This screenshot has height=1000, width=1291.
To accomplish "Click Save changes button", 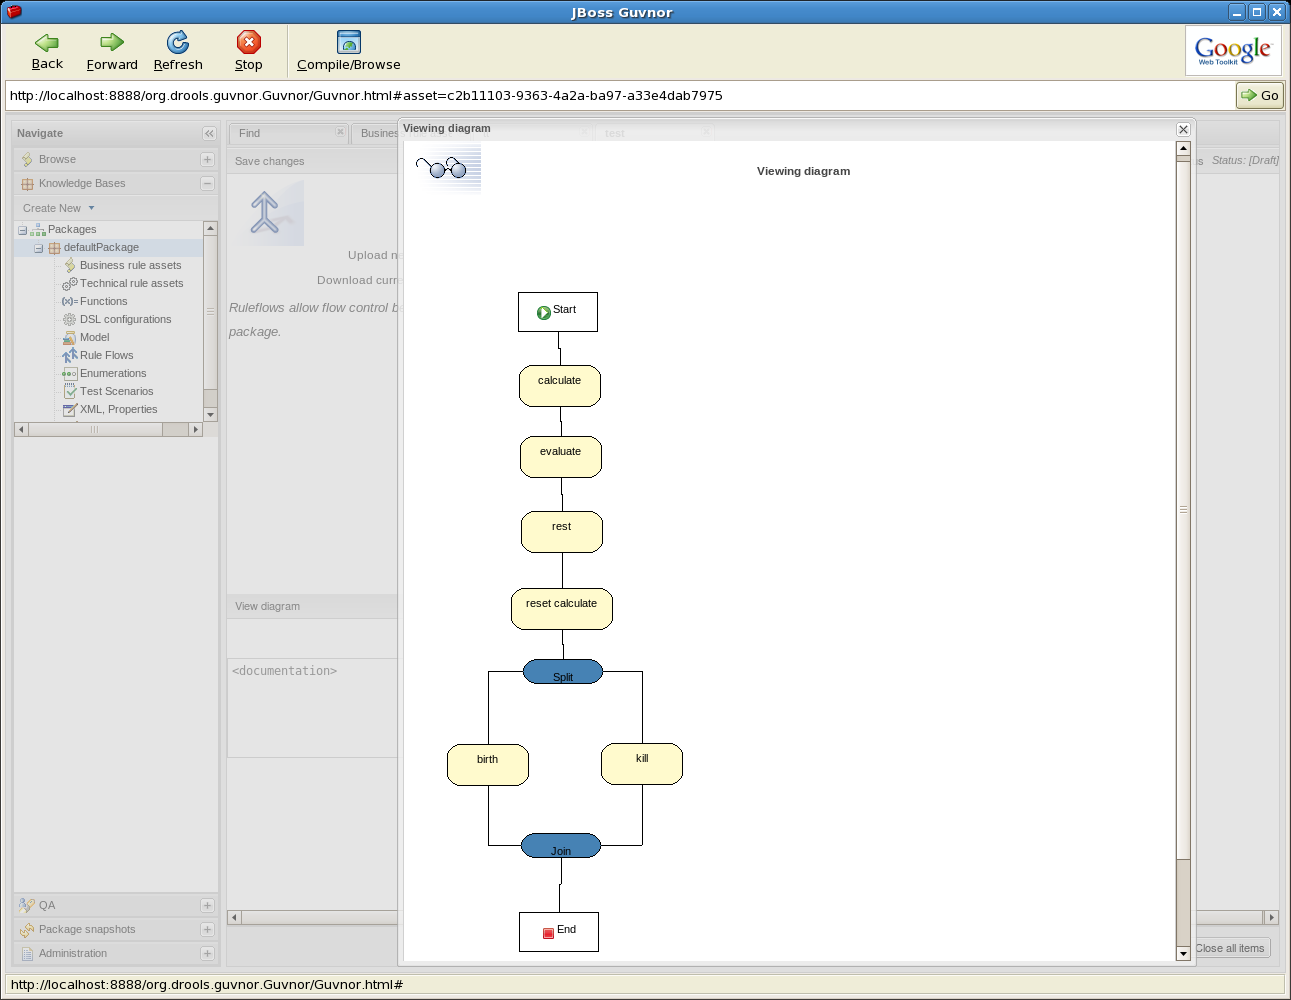I will tap(270, 161).
